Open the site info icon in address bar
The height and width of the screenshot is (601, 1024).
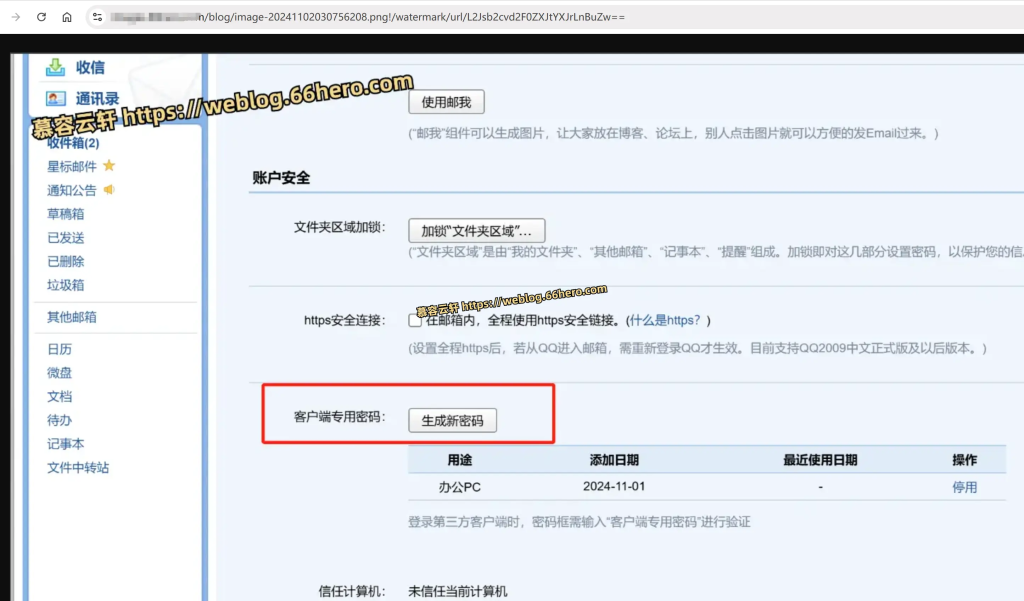point(97,17)
